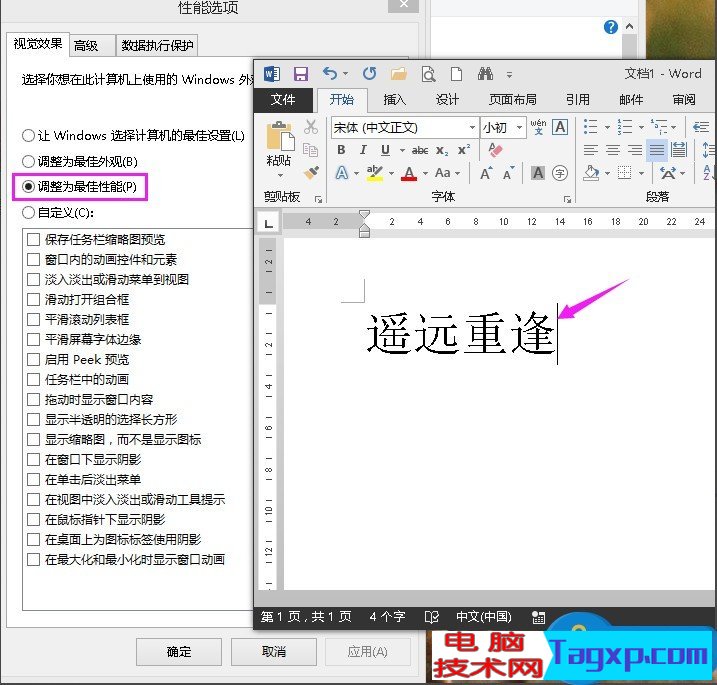This screenshot has width=717, height=685.
Task: Cut selection with the scissors icon
Action: pos(311,127)
